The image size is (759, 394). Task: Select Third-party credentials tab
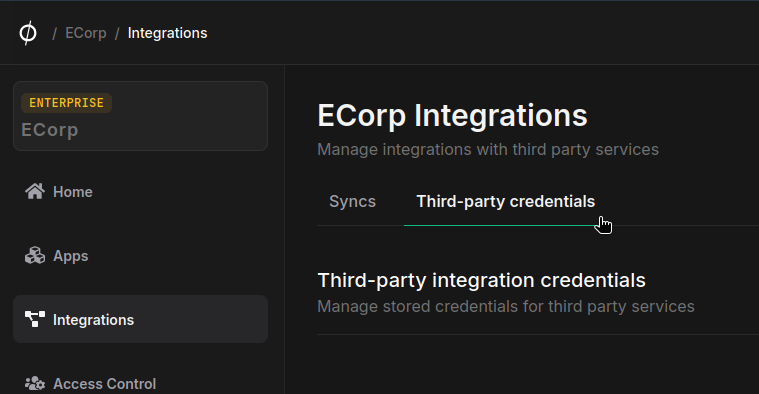[506, 201]
